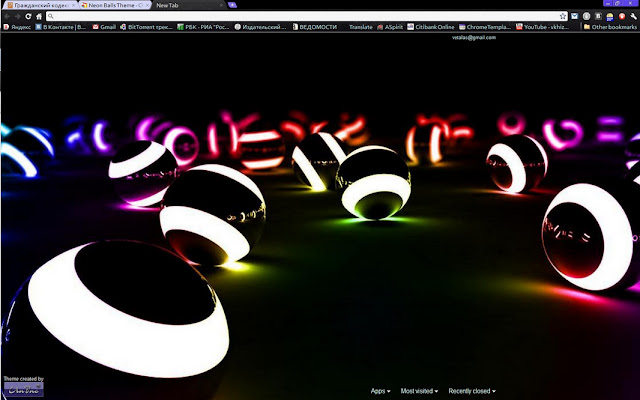Expand the Most visited dropdown

click(x=419, y=391)
